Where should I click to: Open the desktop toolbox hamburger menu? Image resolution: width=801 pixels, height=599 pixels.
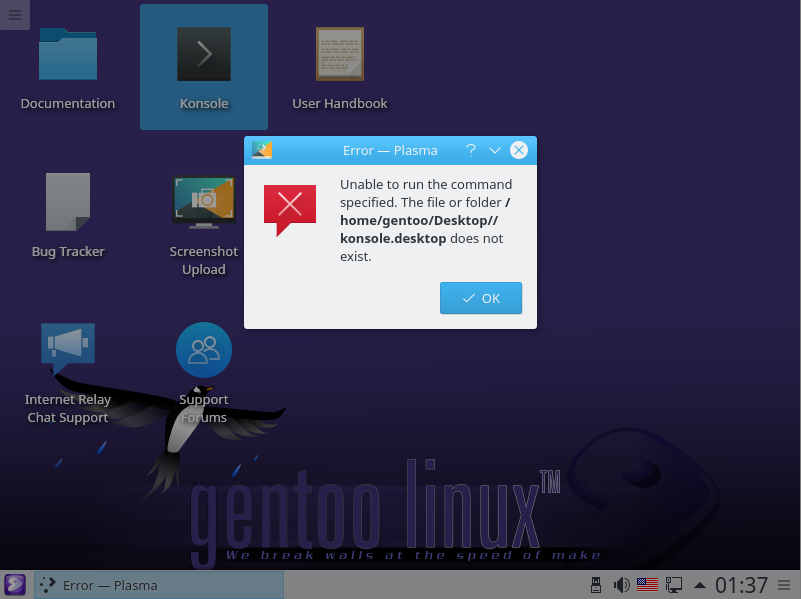(15, 15)
